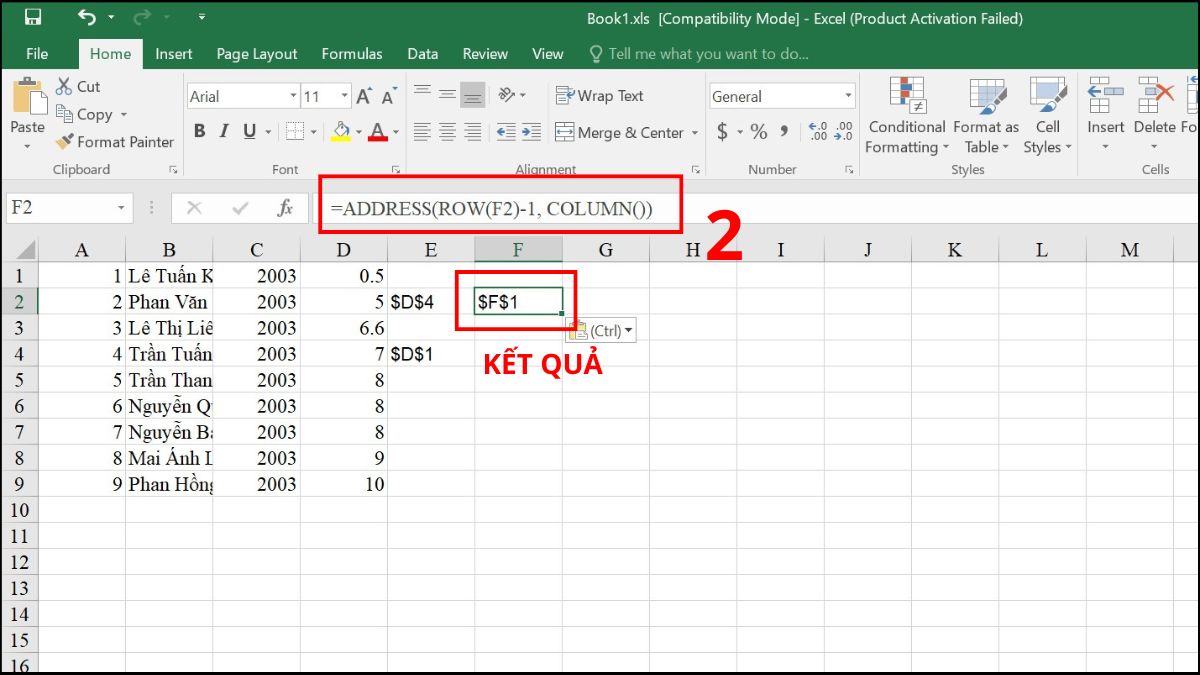Apply center alignment to the cell

pyautogui.click(x=447, y=131)
